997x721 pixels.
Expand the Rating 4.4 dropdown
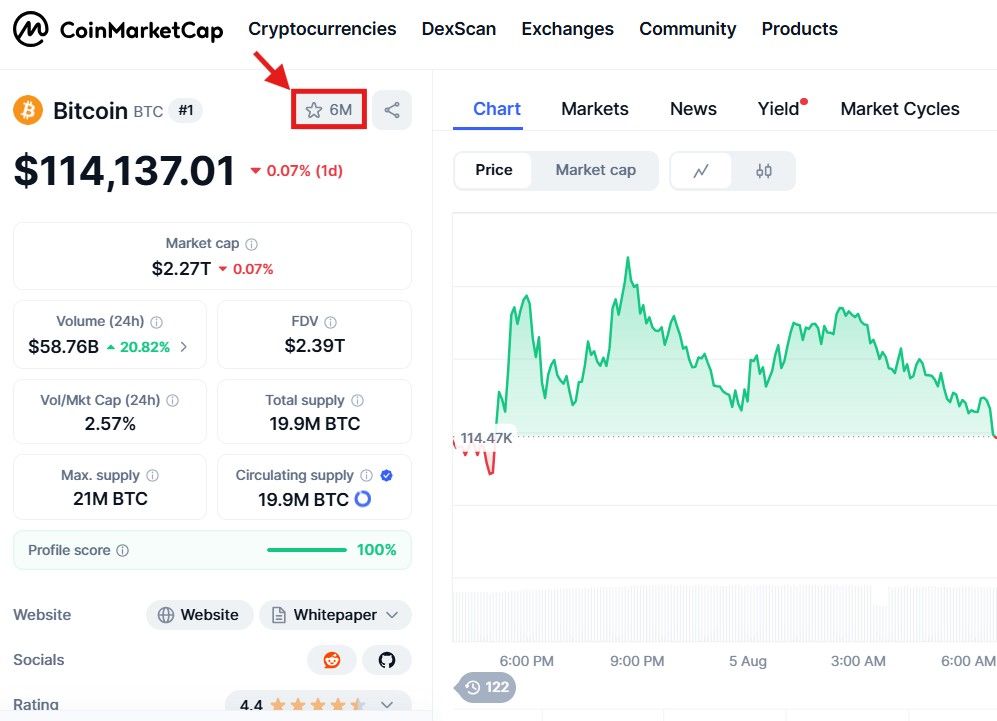(387, 705)
